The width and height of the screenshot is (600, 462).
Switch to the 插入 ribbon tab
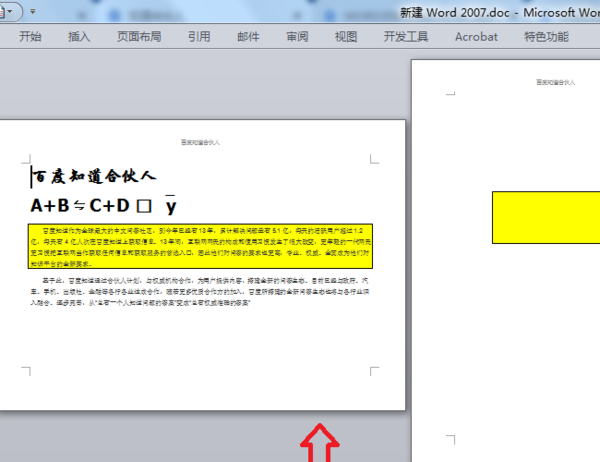79,37
